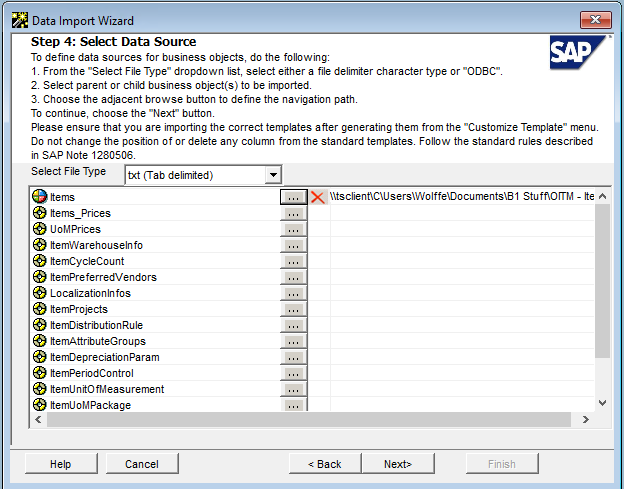Close the Data Import Wizard window
Viewport: 624px width, 489px height.
coord(595,19)
